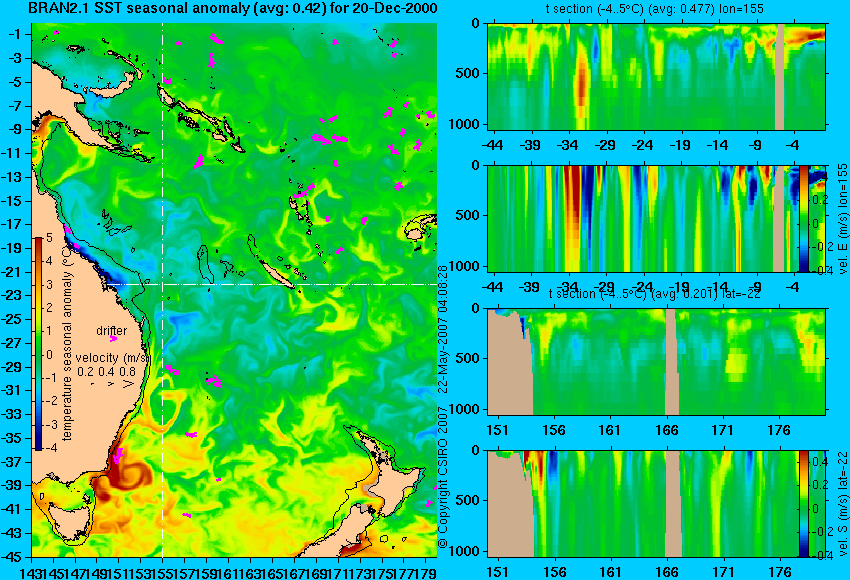This screenshot has width=850, height=580.
Task: Click the magenta drifter marker under 'drifter'
Action: pyautogui.click(x=113, y=339)
